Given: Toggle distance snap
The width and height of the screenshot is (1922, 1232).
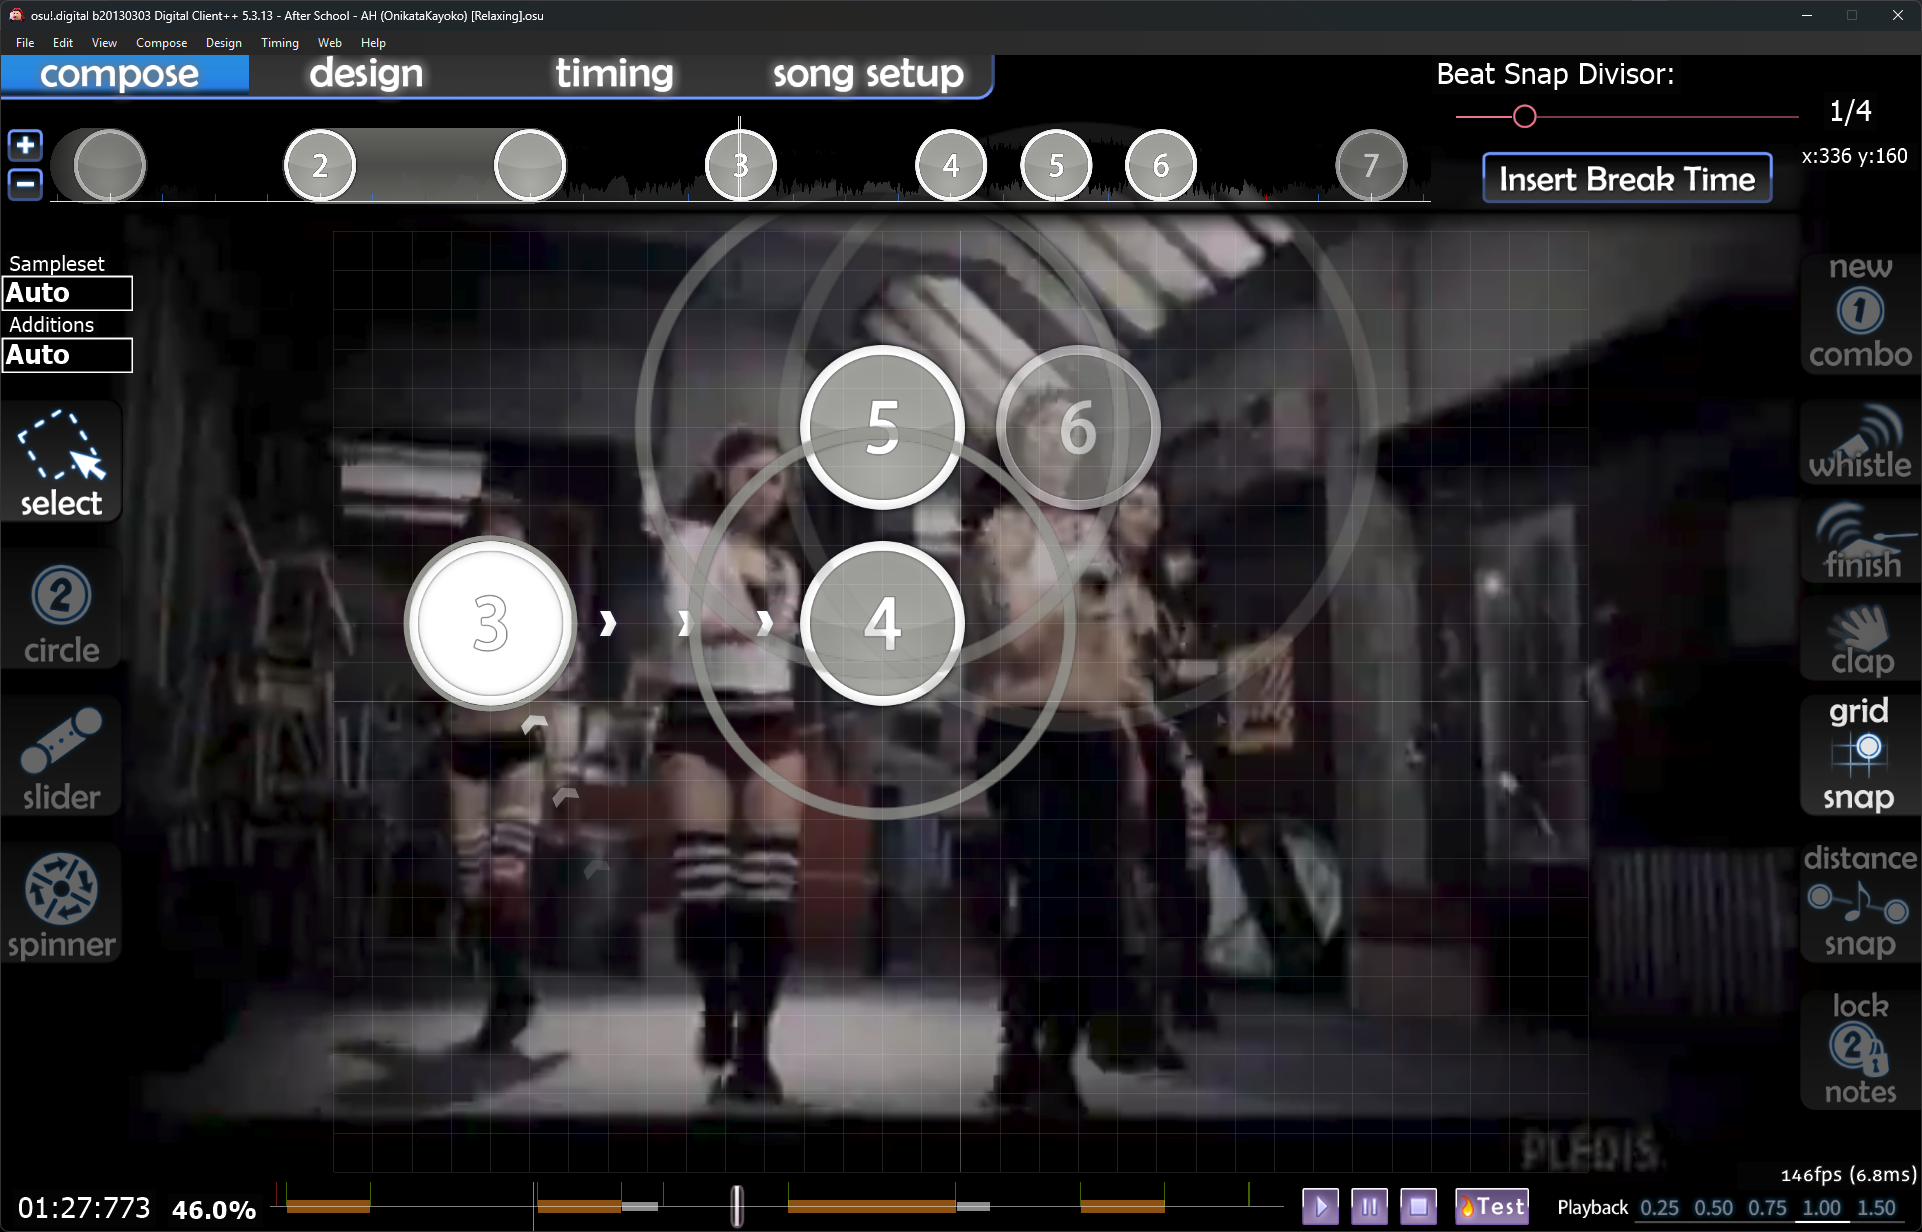Looking at the screenshot, I should click(x=1860, y=901).
